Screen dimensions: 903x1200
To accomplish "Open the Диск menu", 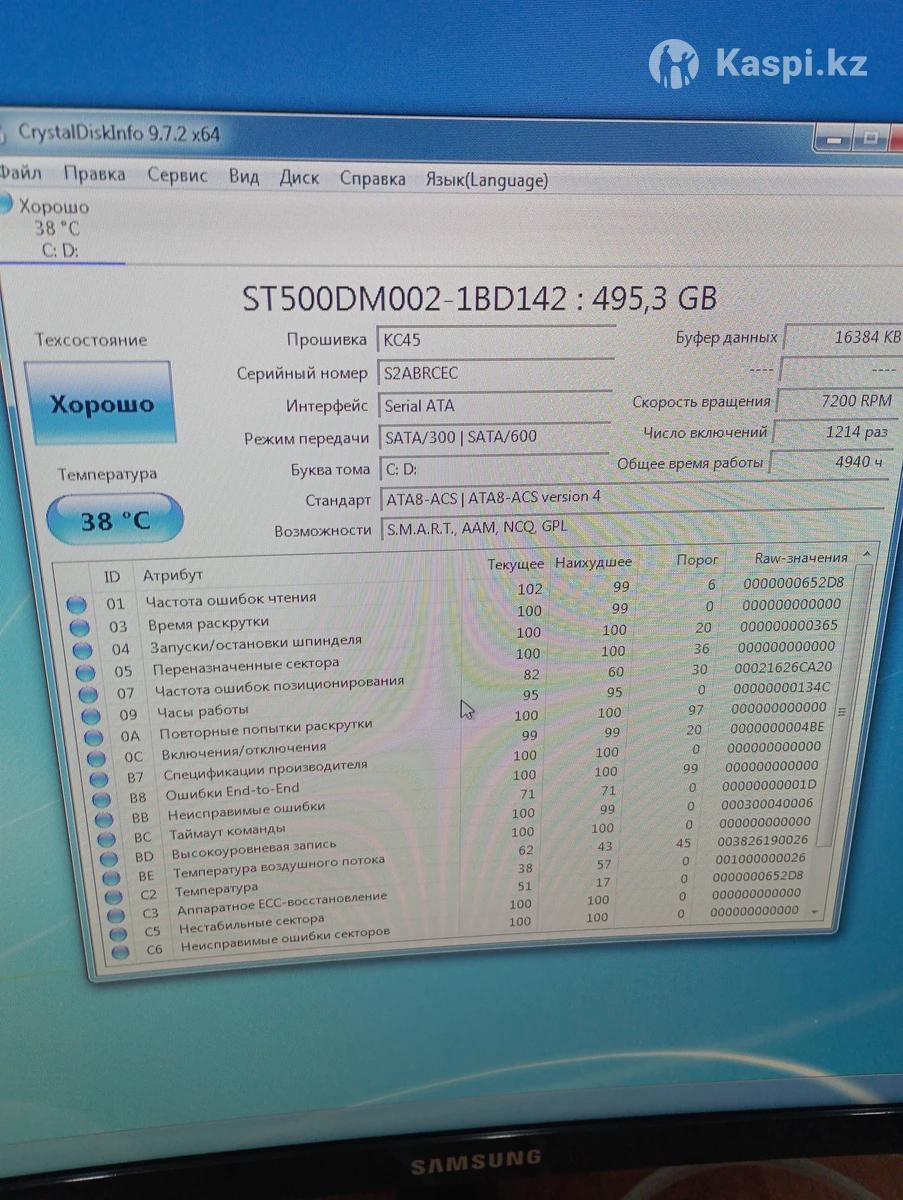I will tap(299, 178).
